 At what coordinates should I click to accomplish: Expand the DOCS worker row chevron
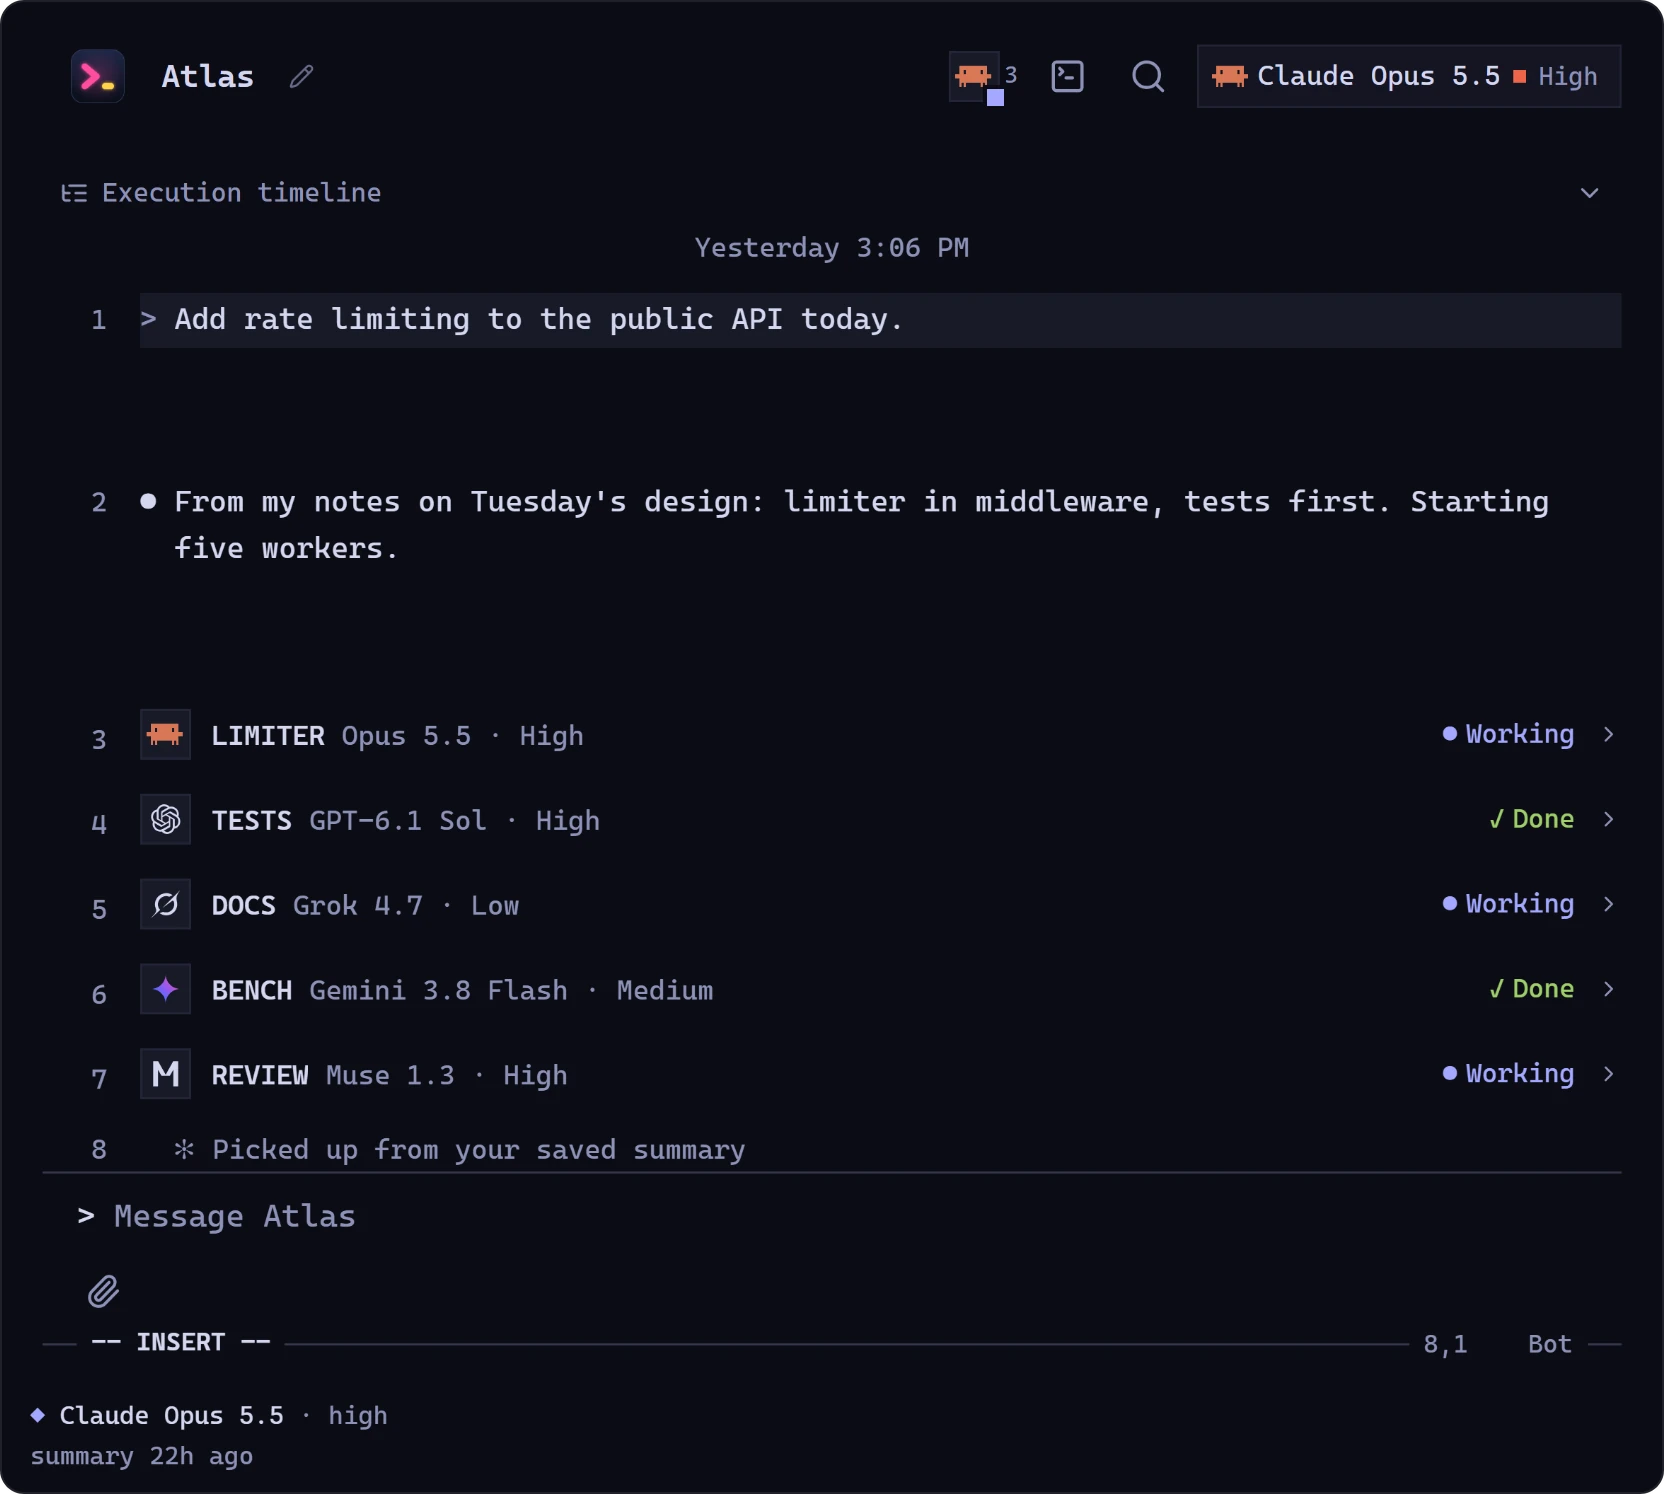coord(1608,904)
